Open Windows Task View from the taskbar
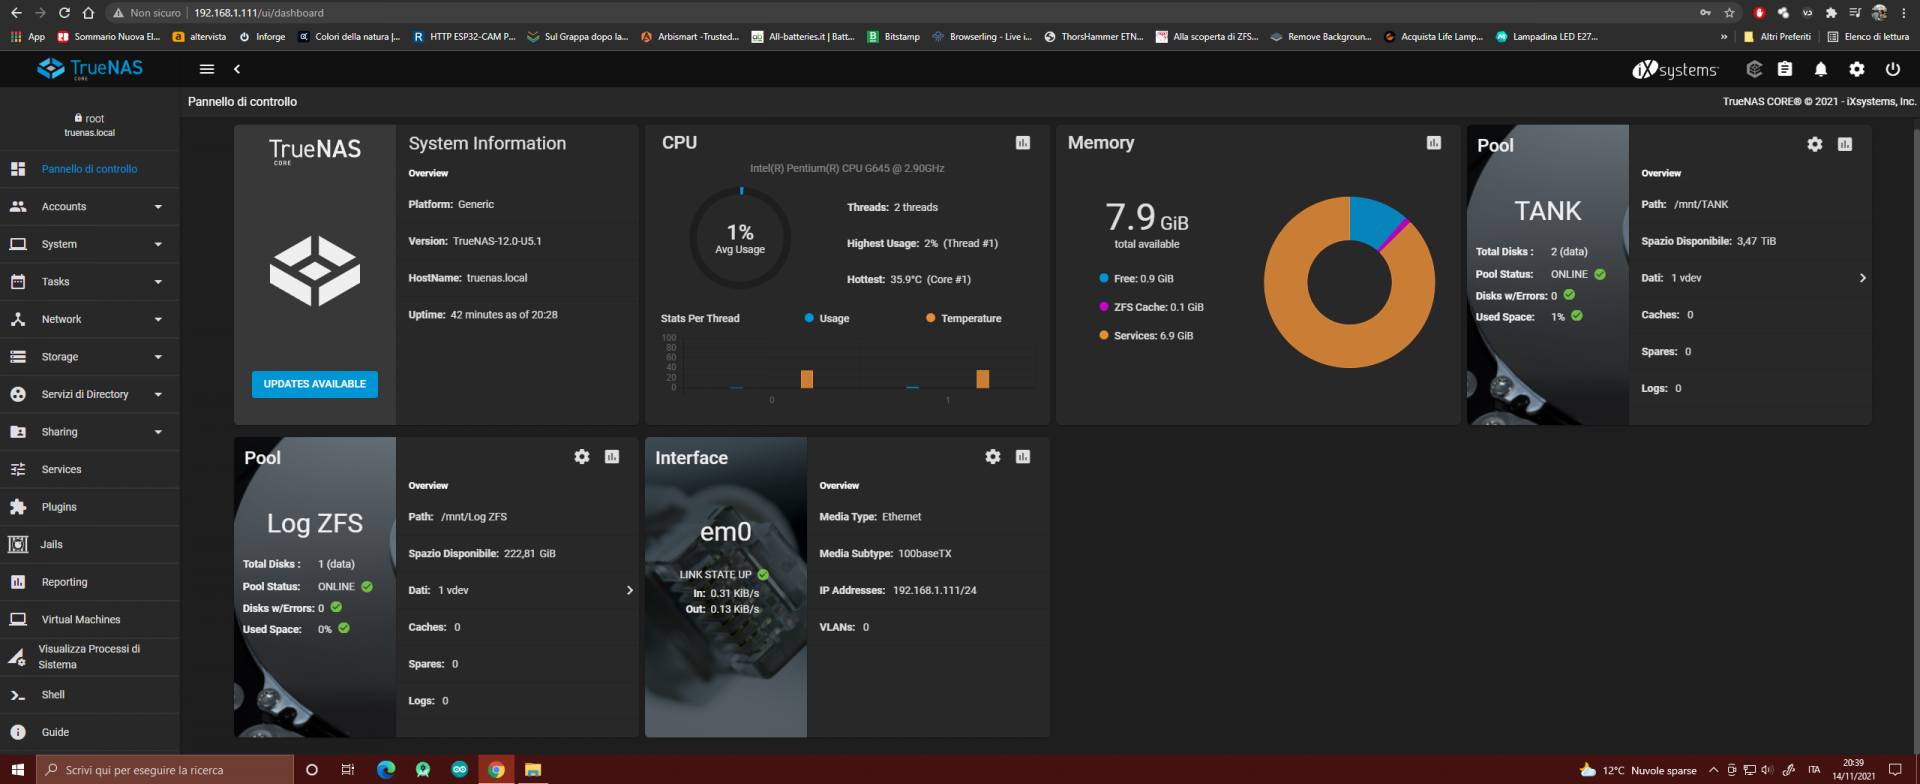1920x784 pixels. pyautogui.click(x=348, y=770)
